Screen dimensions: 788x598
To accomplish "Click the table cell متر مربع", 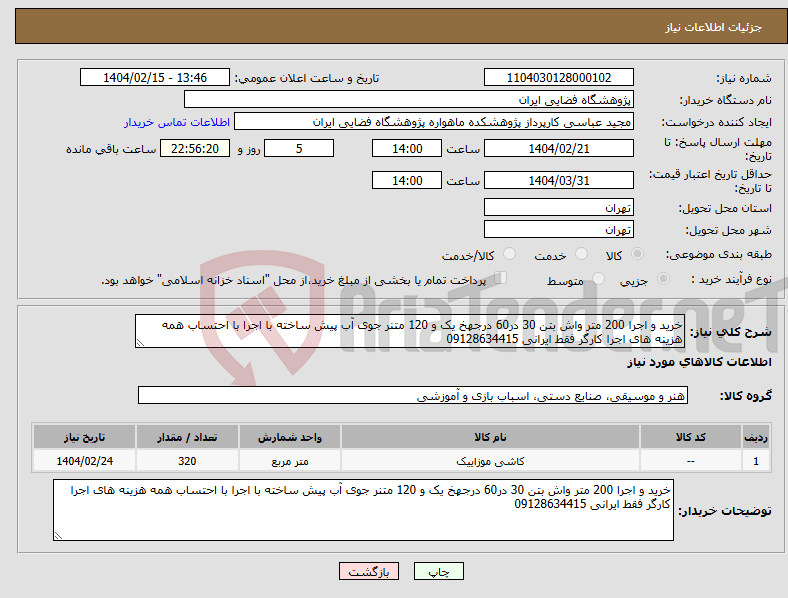I will pos(289,461).
